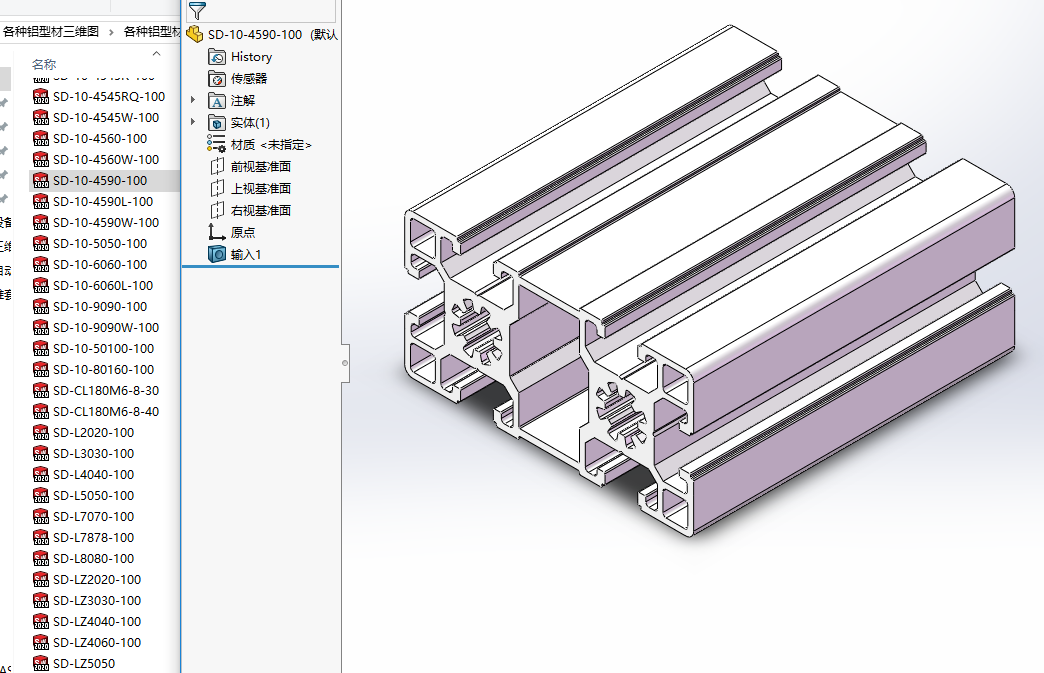The height and width of the screenshot is (673, 1044).
Task: Select file SD-LZ4040-100
Action: [97, 622]
